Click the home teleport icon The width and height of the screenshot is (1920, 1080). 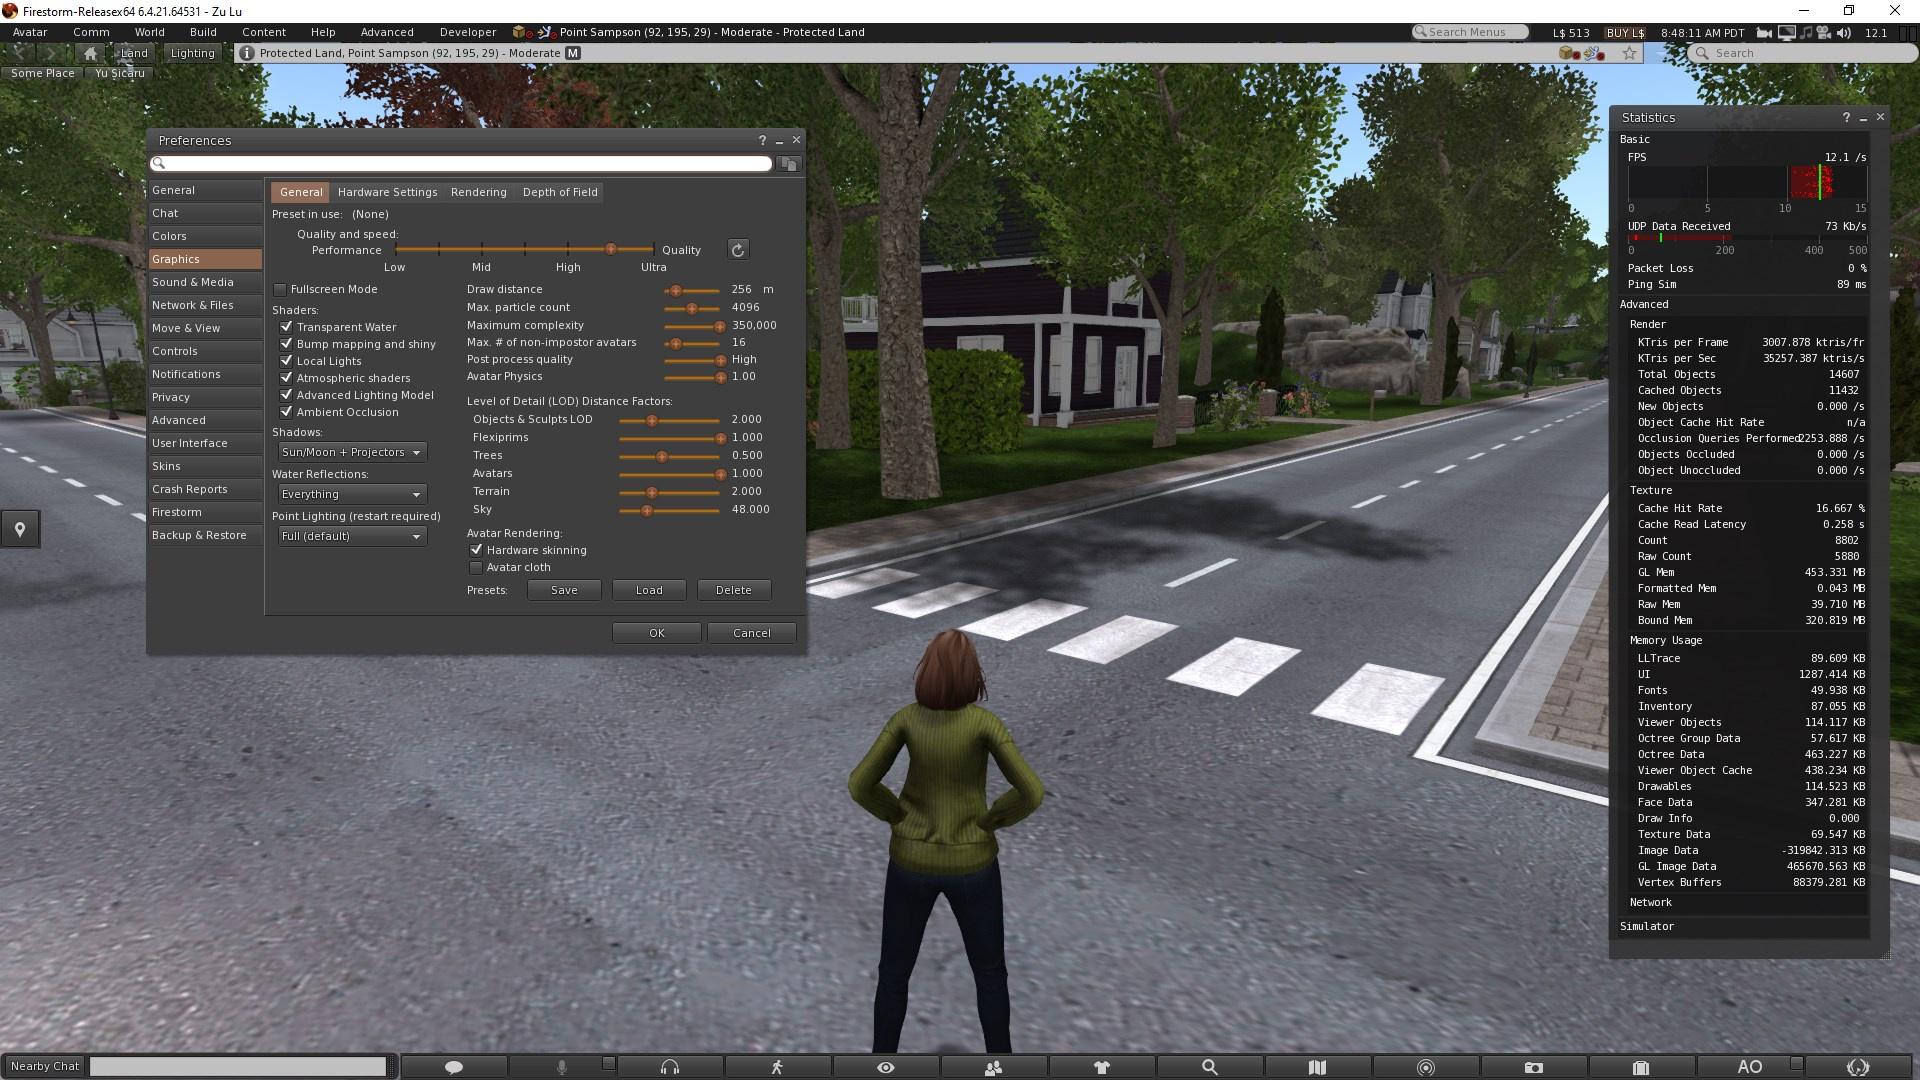tap(90, 53)
